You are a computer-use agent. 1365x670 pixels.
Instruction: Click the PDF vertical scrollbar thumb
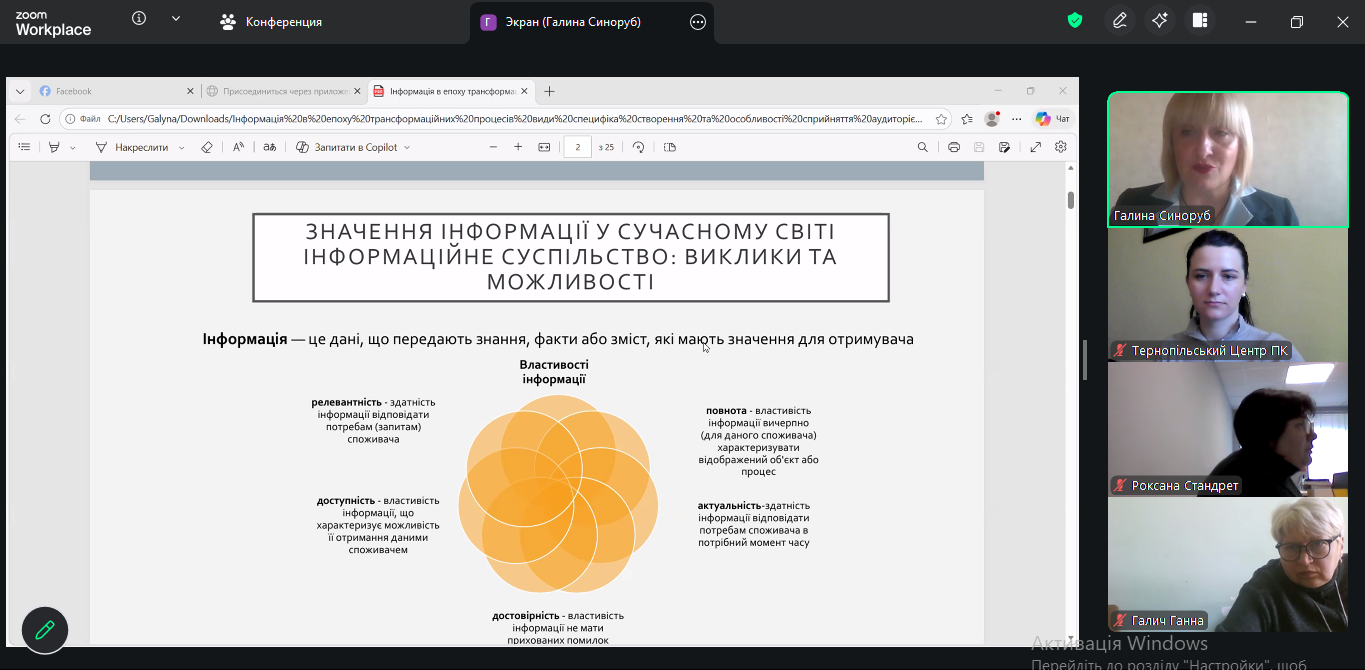(x=1070, y=200)
